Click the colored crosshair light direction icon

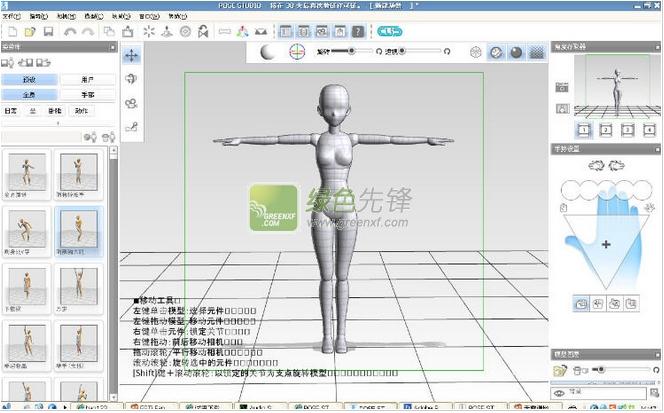coord(297,52)
